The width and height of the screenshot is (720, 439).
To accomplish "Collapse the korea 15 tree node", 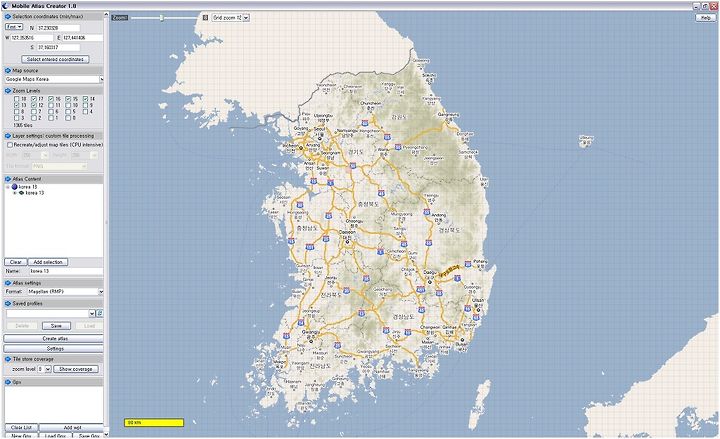I will tap(8, 187).
